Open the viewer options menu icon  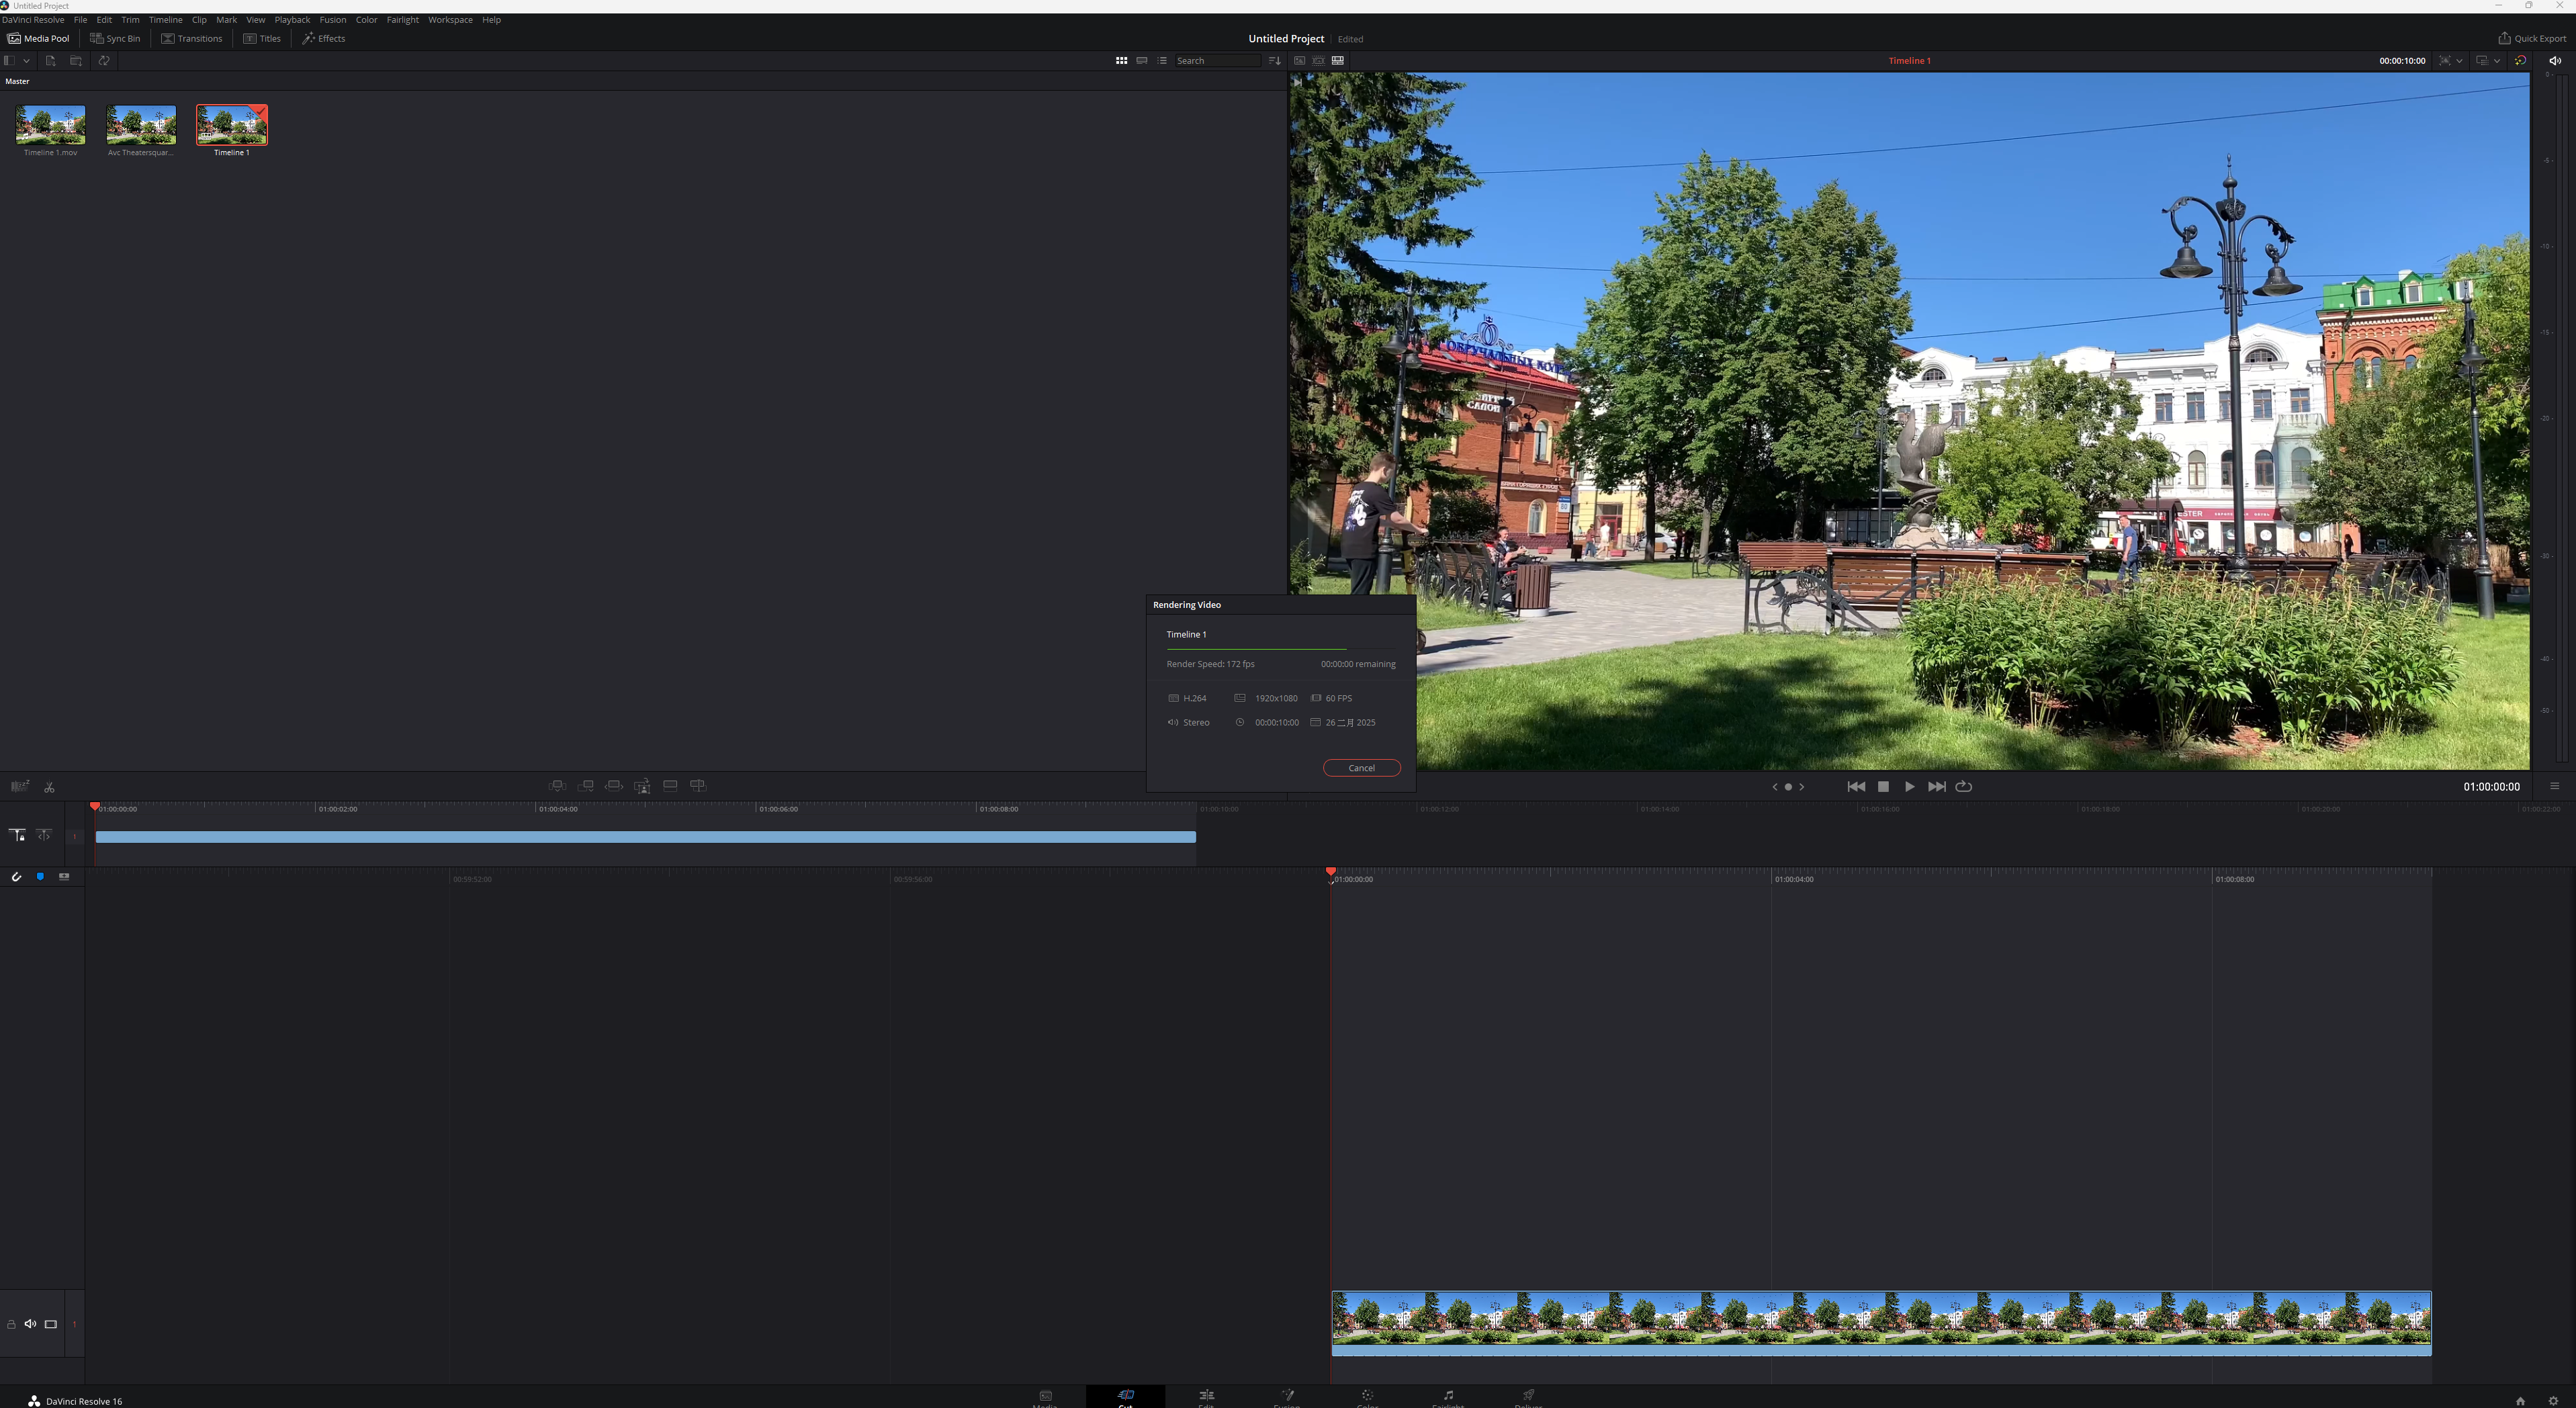[x=2554, y=787]
